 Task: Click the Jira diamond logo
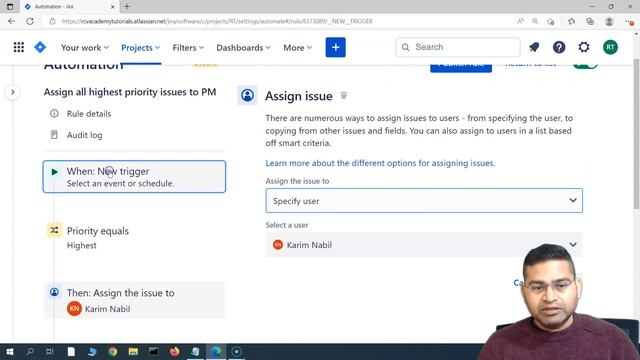[40, 47]
